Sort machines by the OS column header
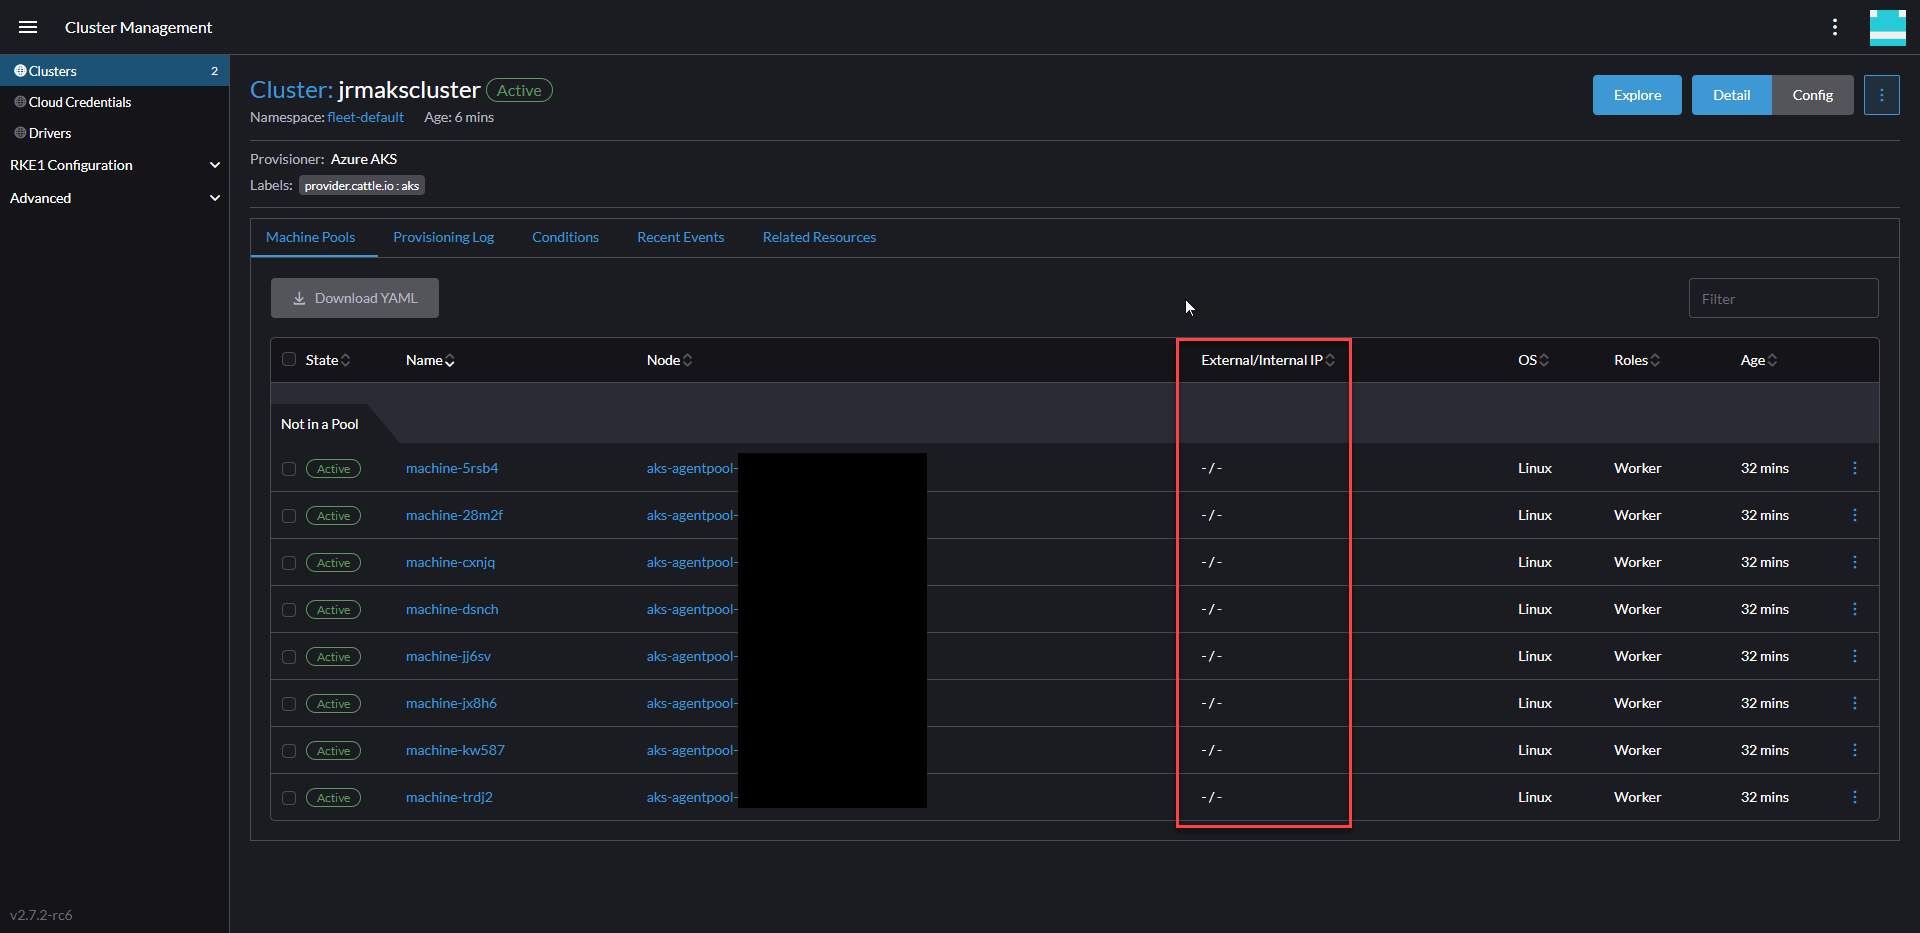Viewport: 1920px width, 933px height. pos(1532,359)
